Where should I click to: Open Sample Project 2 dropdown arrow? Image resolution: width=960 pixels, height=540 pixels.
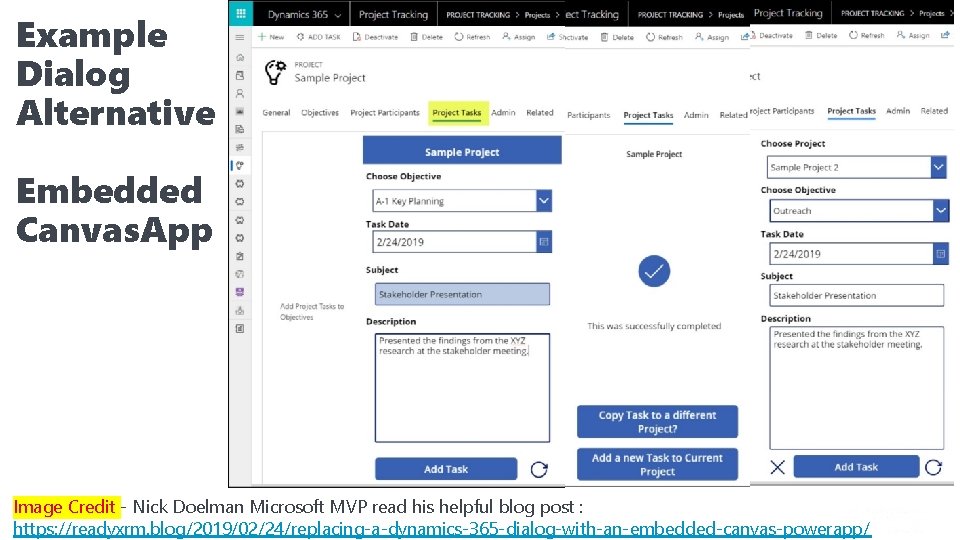tap(938, 167)
